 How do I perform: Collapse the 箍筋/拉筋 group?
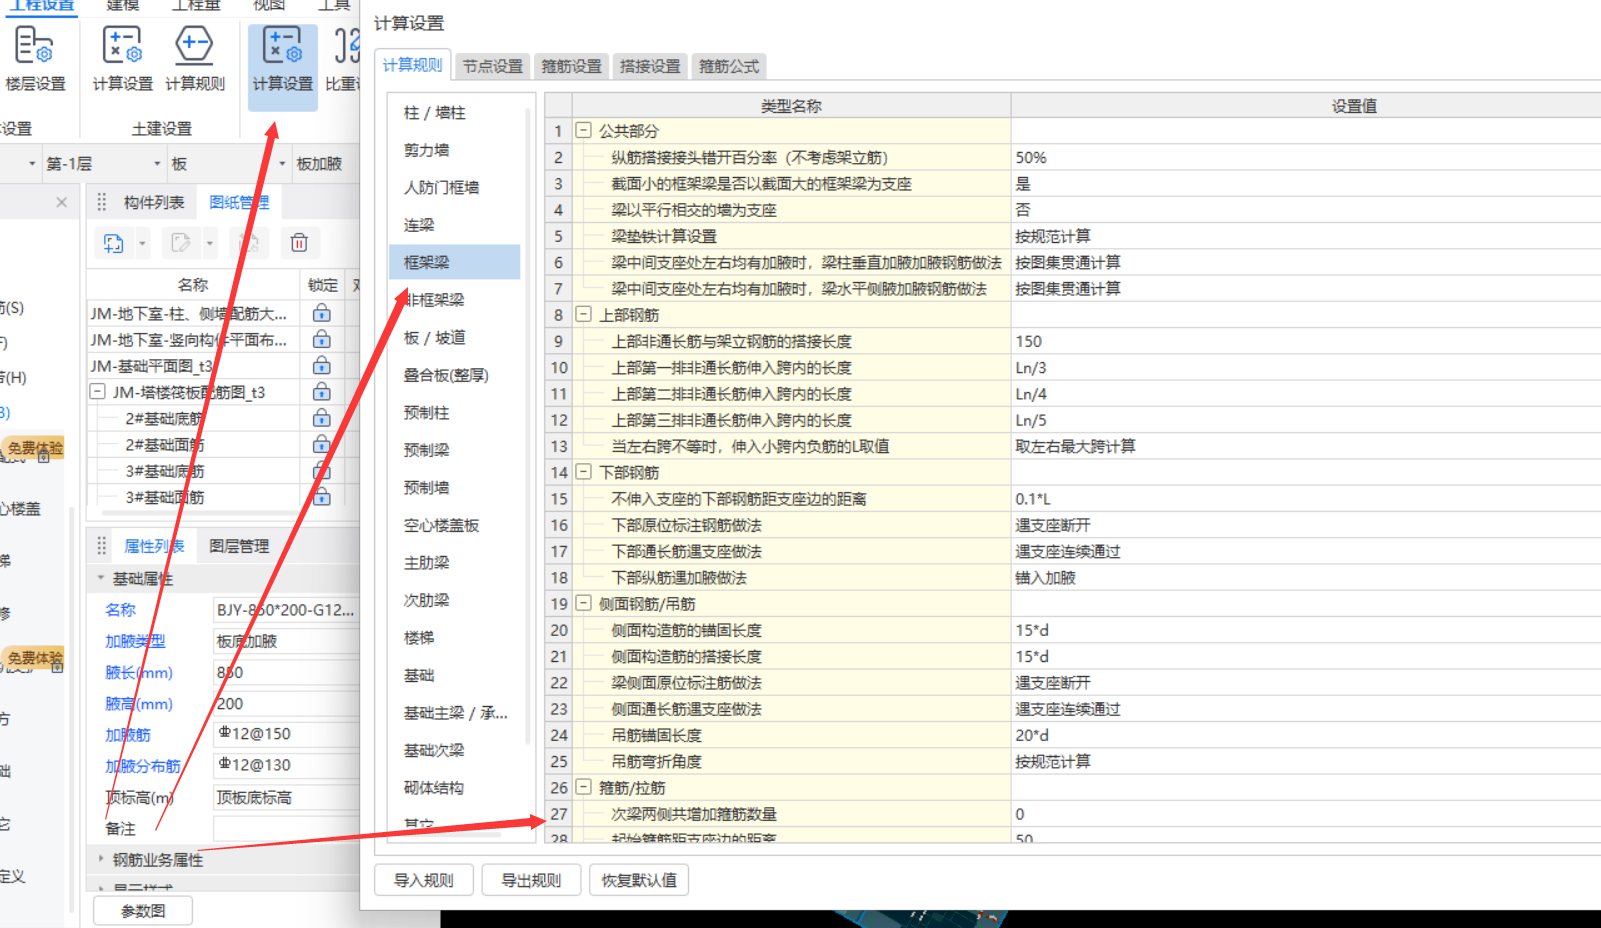(584, 788)
